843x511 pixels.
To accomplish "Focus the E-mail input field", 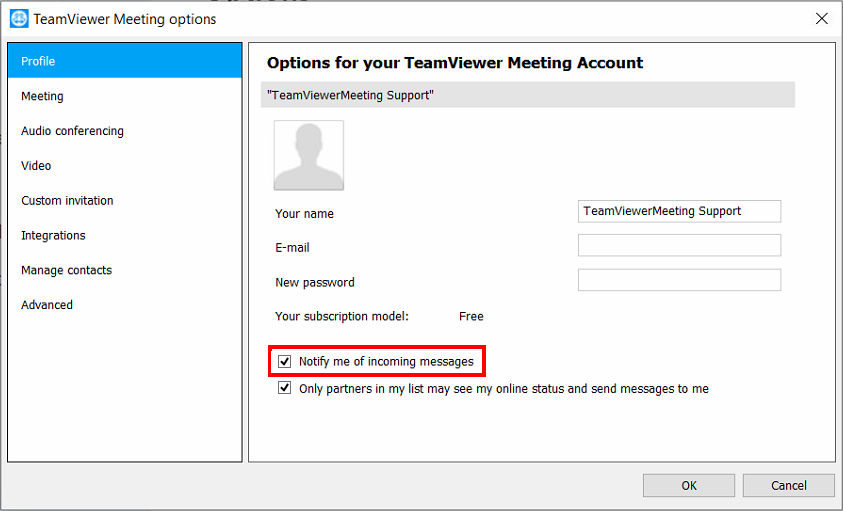I will pos(679,245).
